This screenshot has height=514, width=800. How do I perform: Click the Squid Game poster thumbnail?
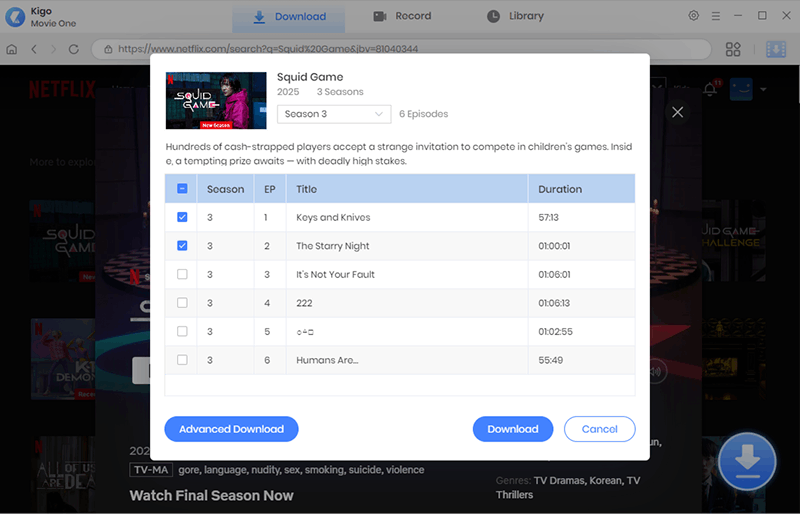pos(216,100)
